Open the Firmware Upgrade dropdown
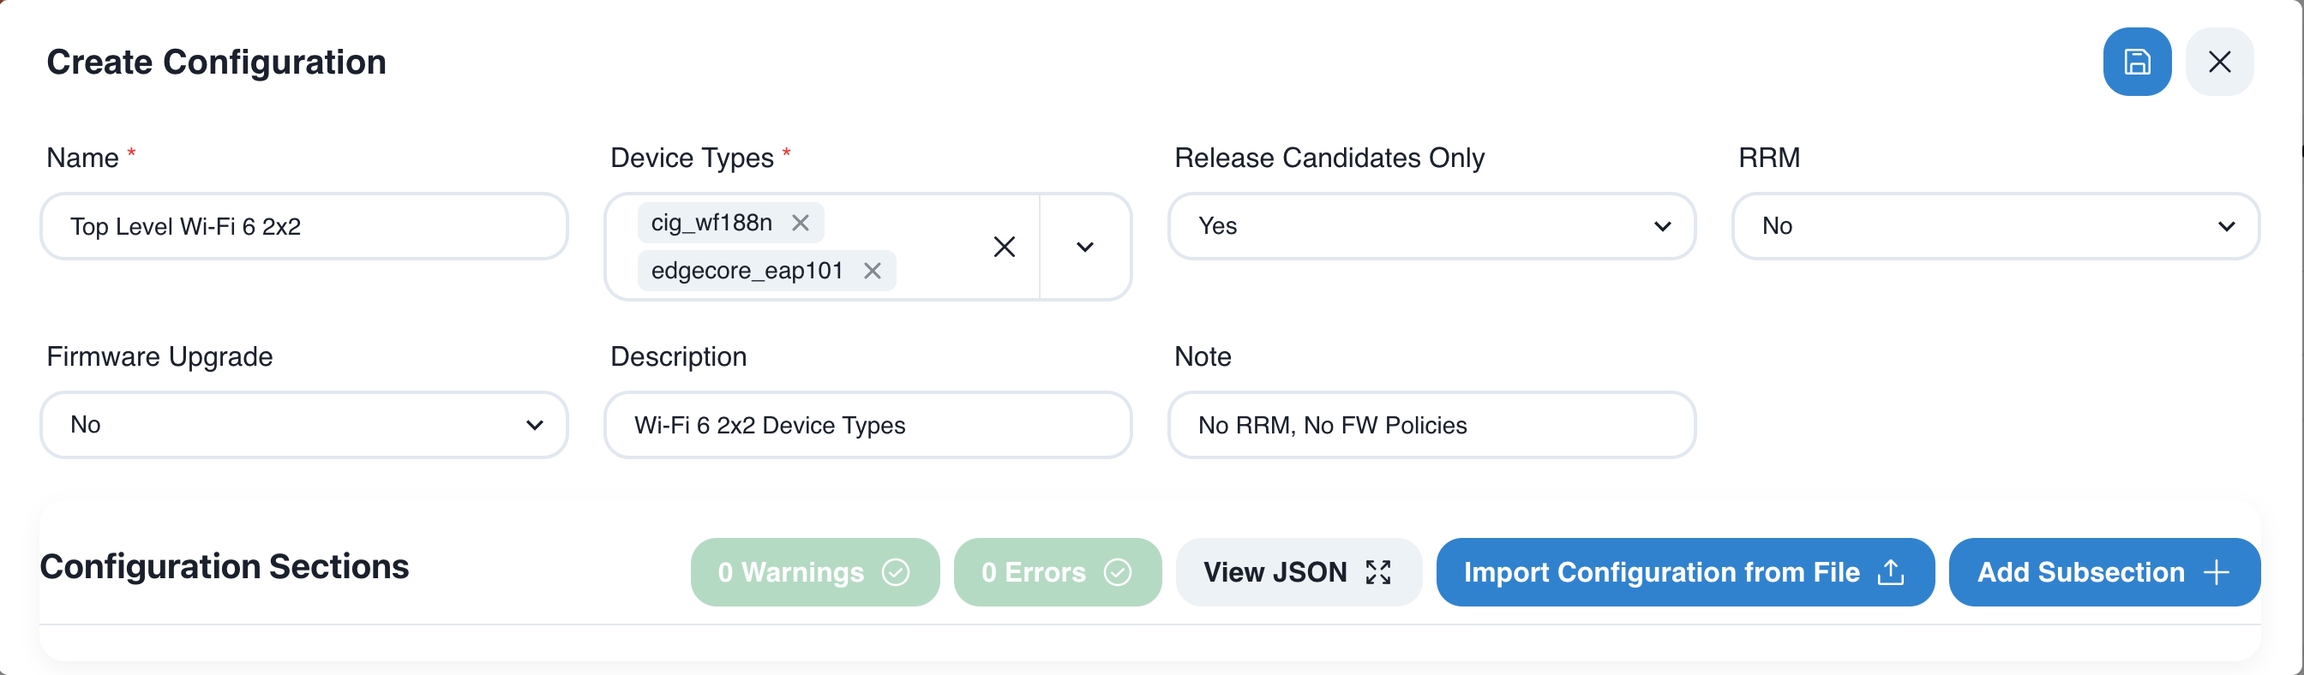The image size is (2304, 675). click(x=304, y=425)
